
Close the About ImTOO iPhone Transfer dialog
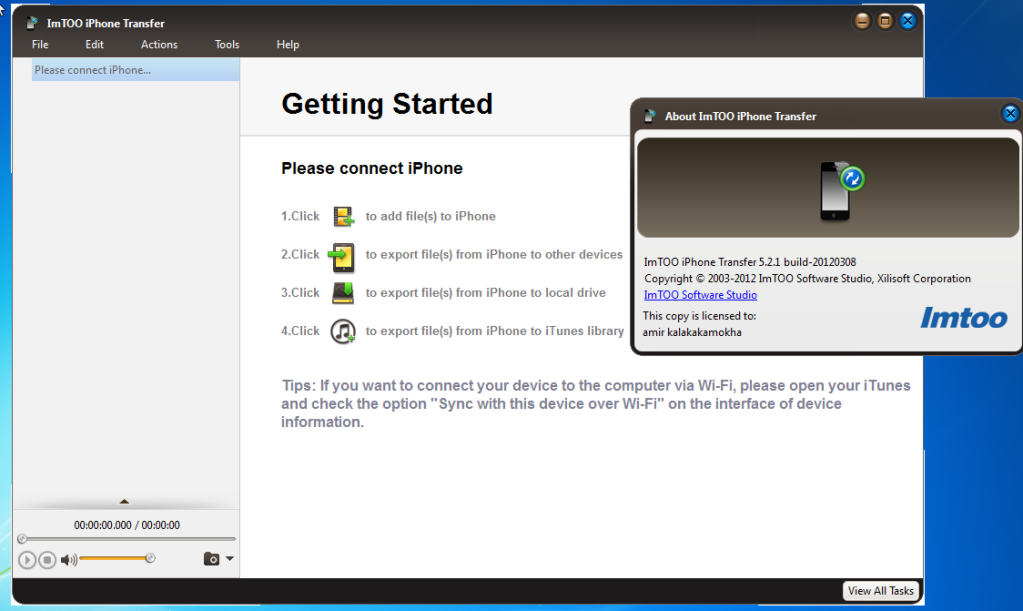coord(1010,114)
